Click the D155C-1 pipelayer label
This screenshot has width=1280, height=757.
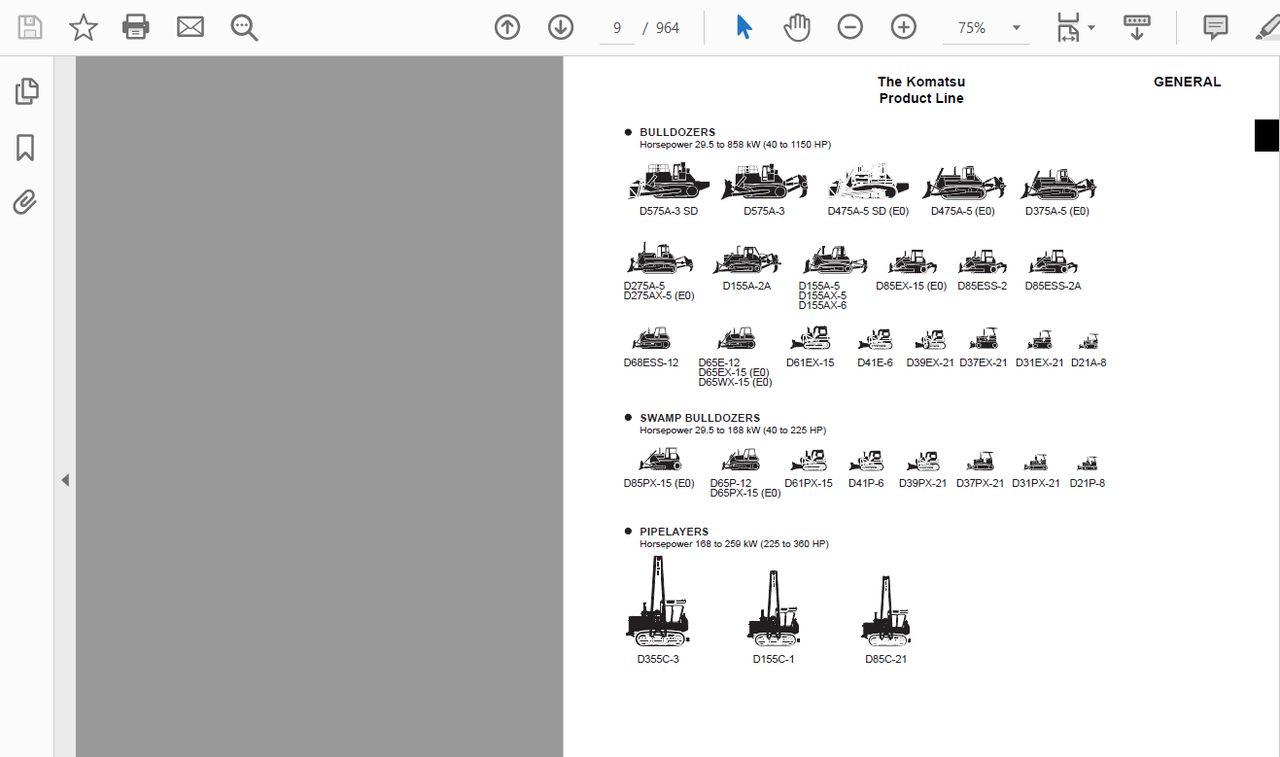tap(773, 659)
